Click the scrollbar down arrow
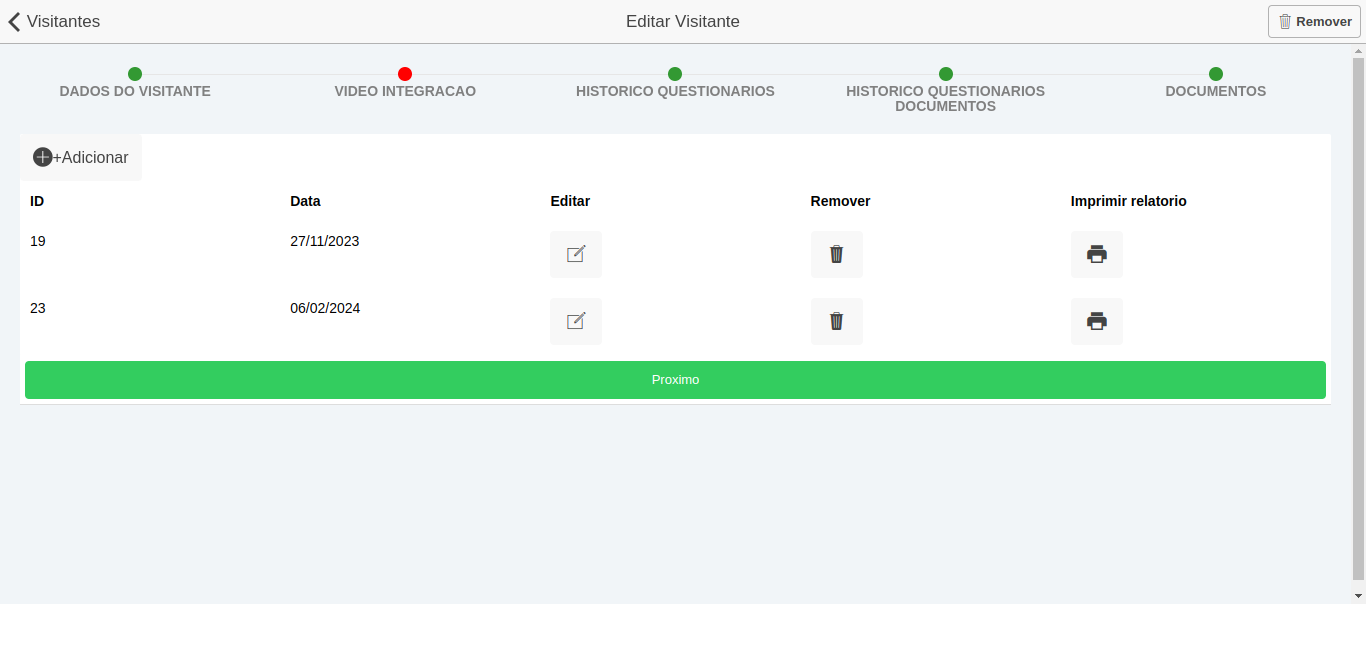This screenshot has height=647, width=1366. point(1358,596)
